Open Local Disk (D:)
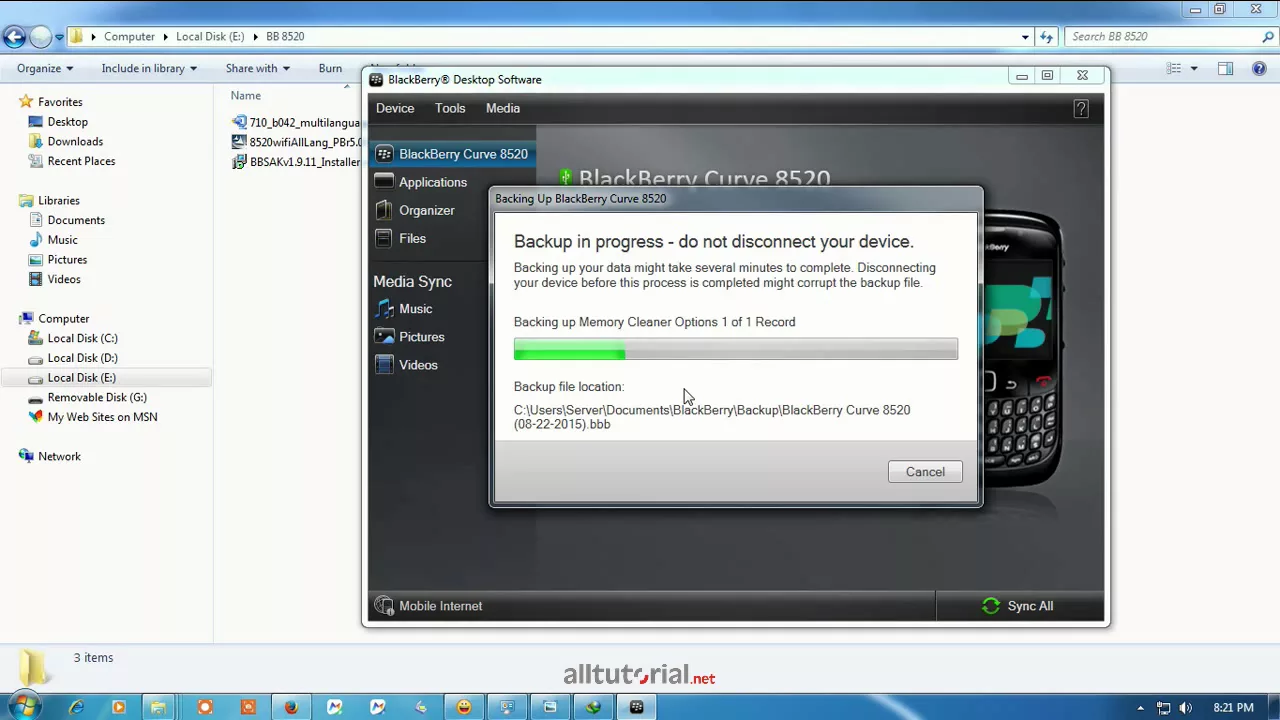 [82, 358]
